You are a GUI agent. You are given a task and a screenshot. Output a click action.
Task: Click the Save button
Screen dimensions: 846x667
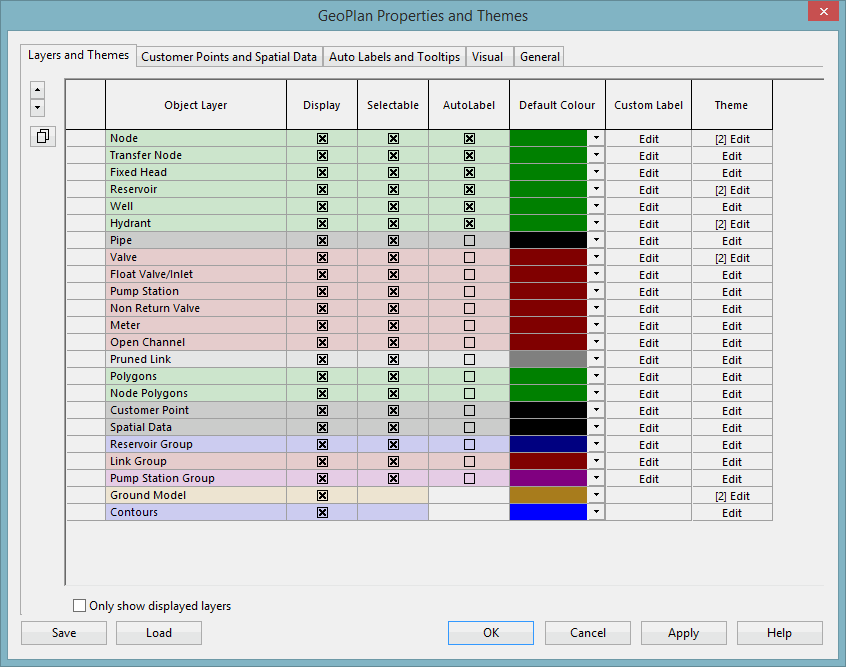click(63, 632)
